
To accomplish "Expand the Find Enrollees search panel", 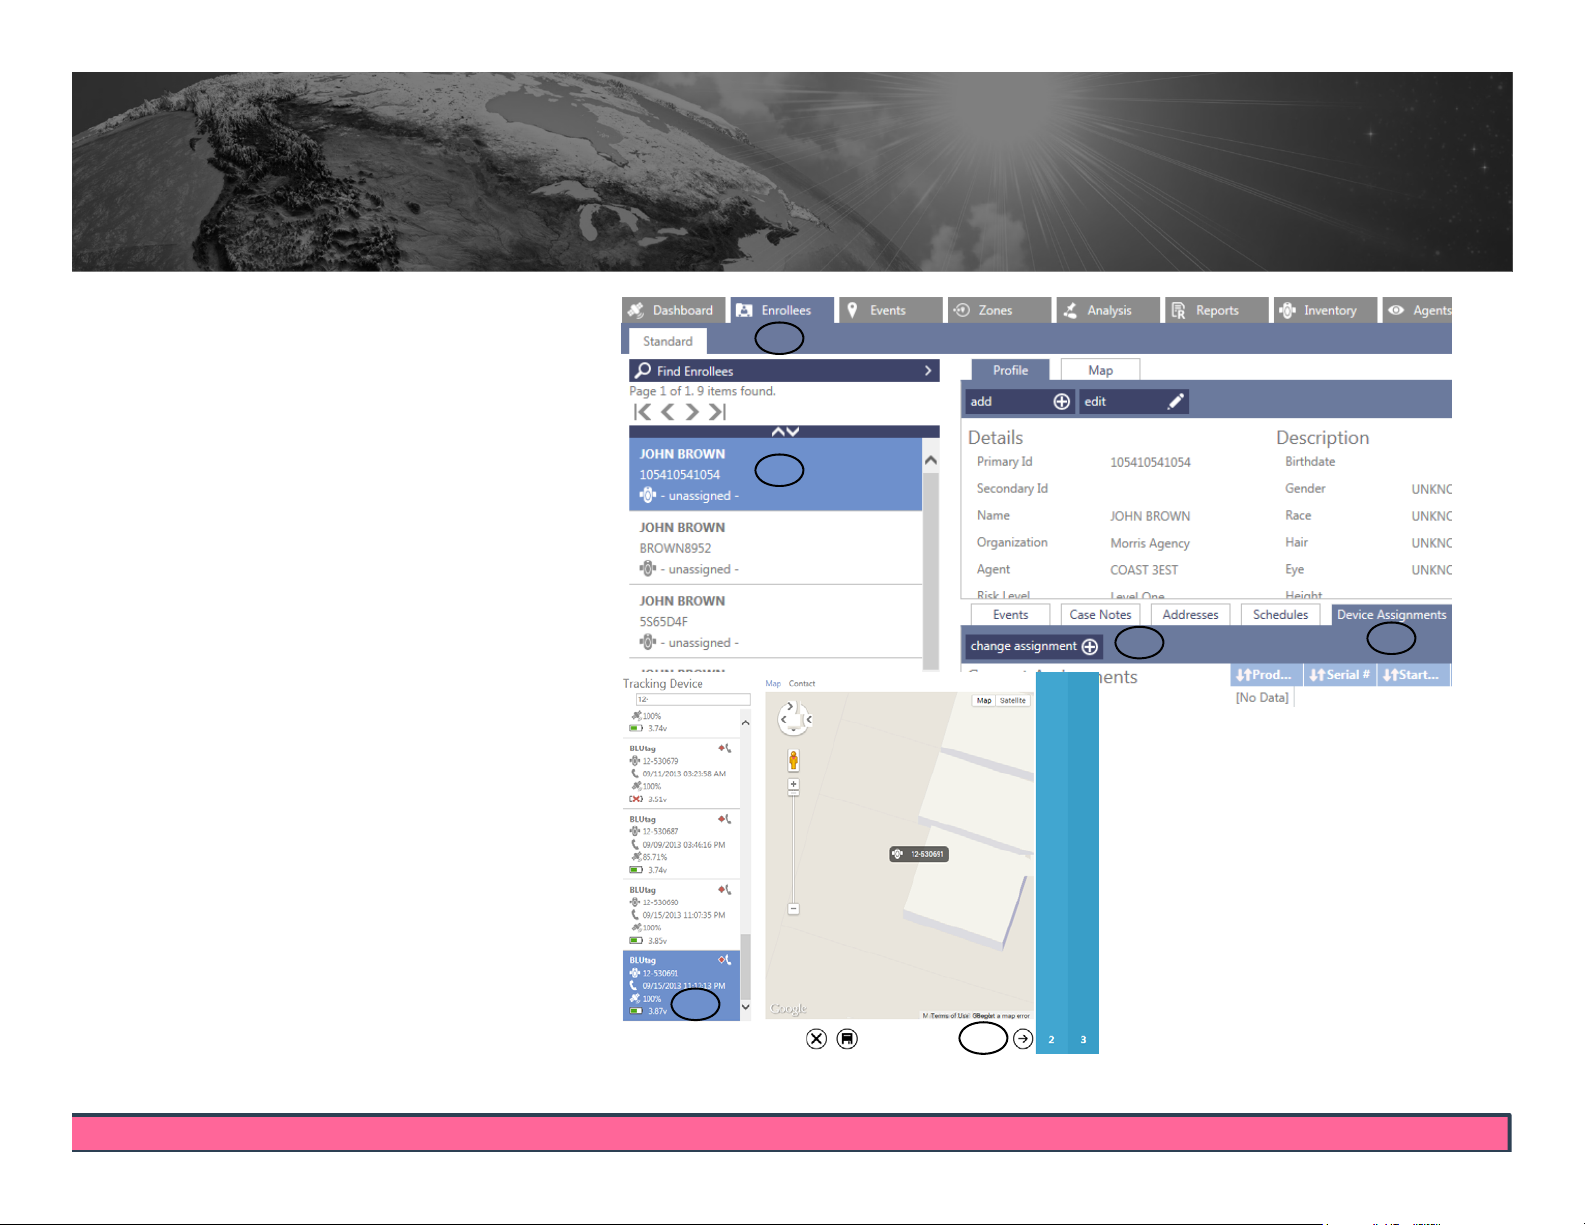I will point(784,371).
